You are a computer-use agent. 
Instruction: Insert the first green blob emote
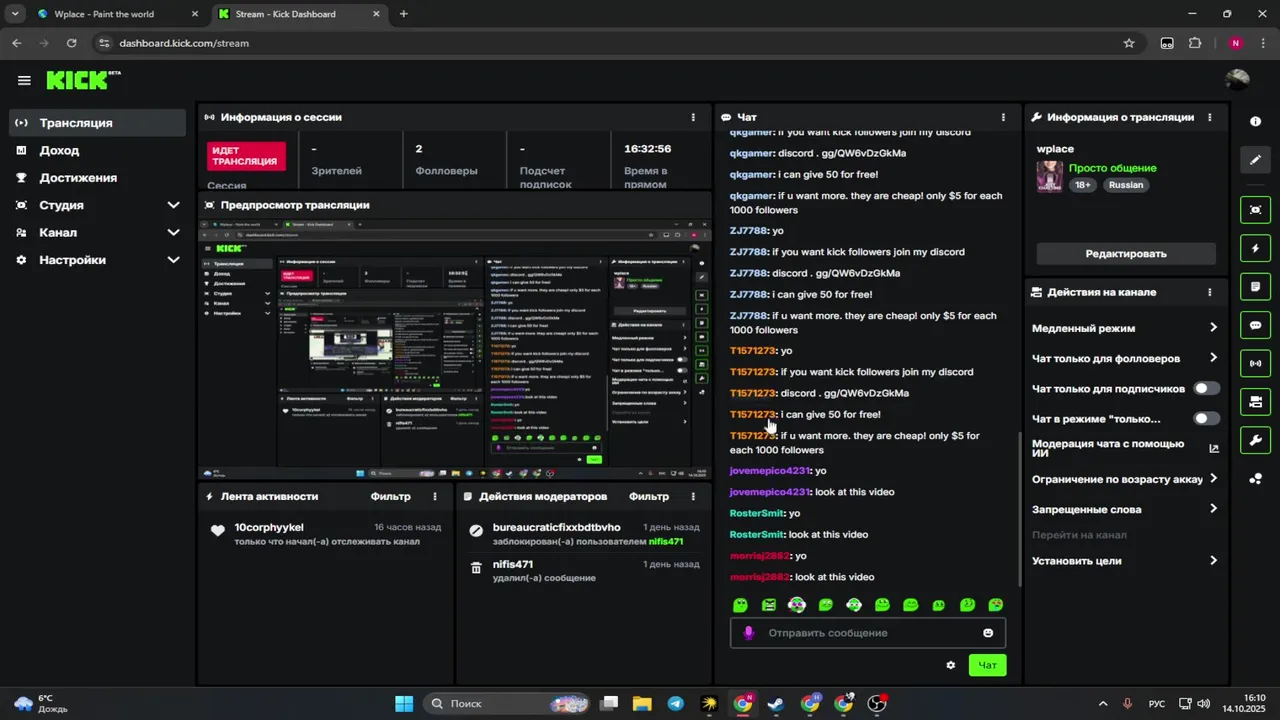pos(740,605)
